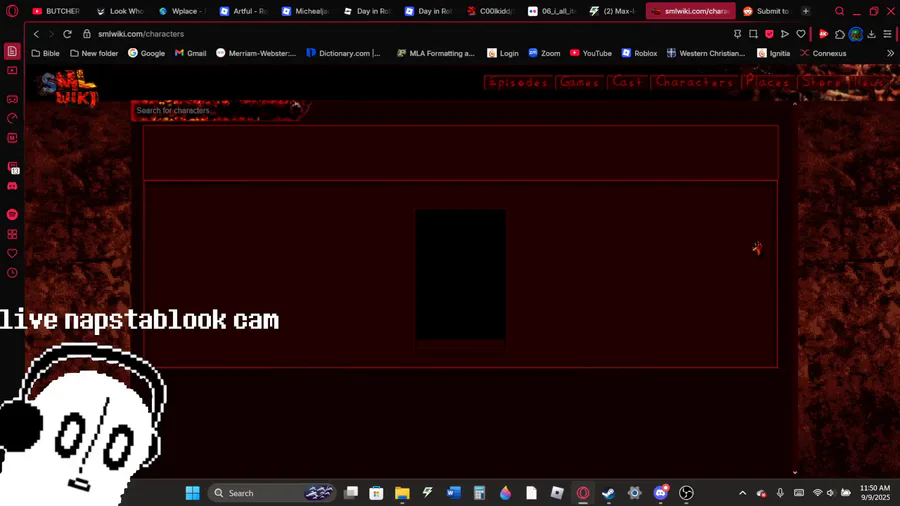Open the clock showing 11:50 AM
Image resolution: width=900 pixels, height=506 pixels.
(875, 493)
